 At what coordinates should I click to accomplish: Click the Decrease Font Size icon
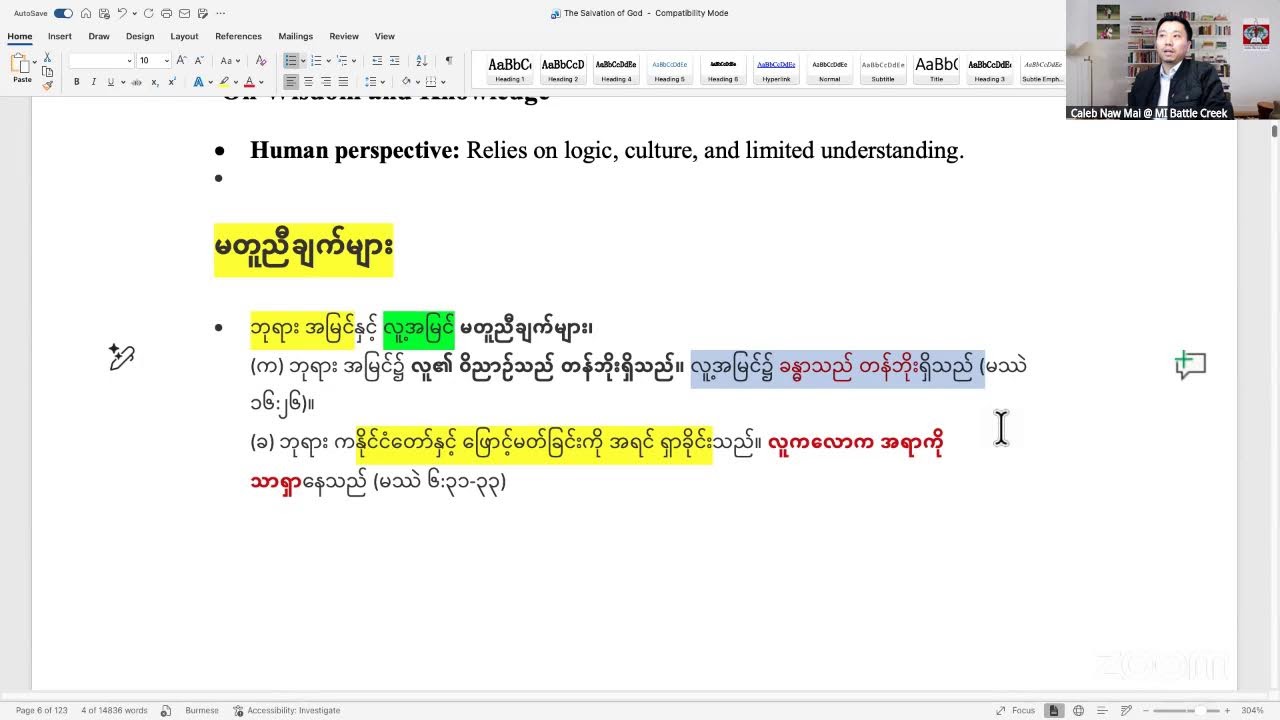[x=199, y=61]
